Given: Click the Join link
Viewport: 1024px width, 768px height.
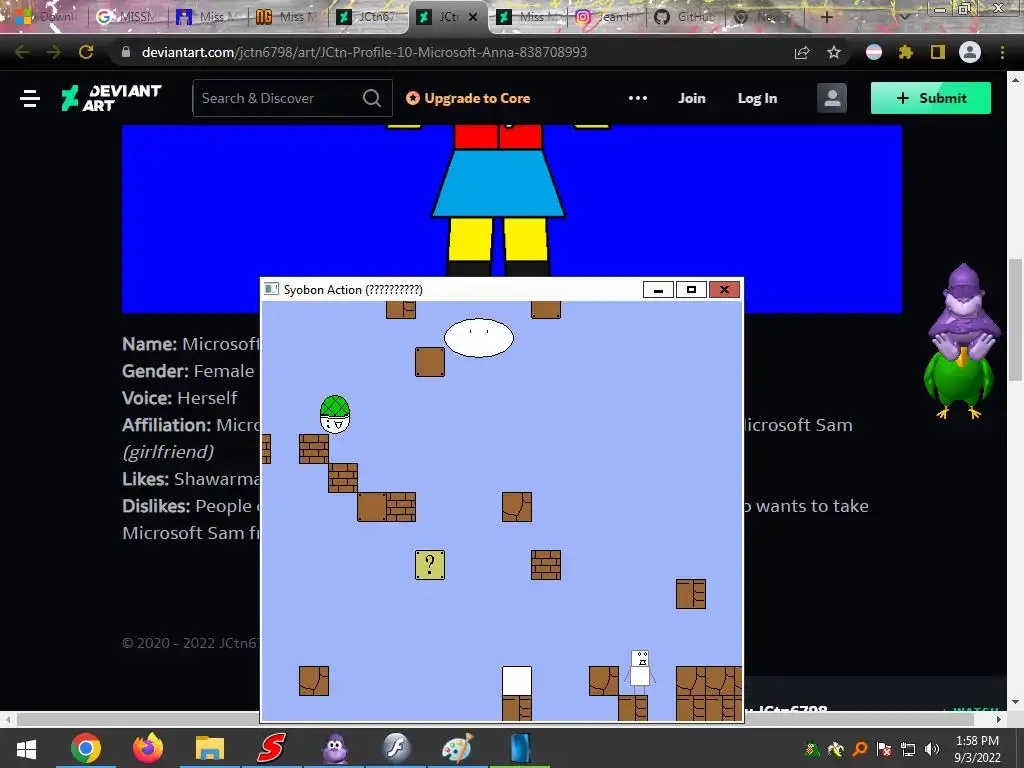Looking at the screenshot, I should pyautogui.click(x=692, y=98).
